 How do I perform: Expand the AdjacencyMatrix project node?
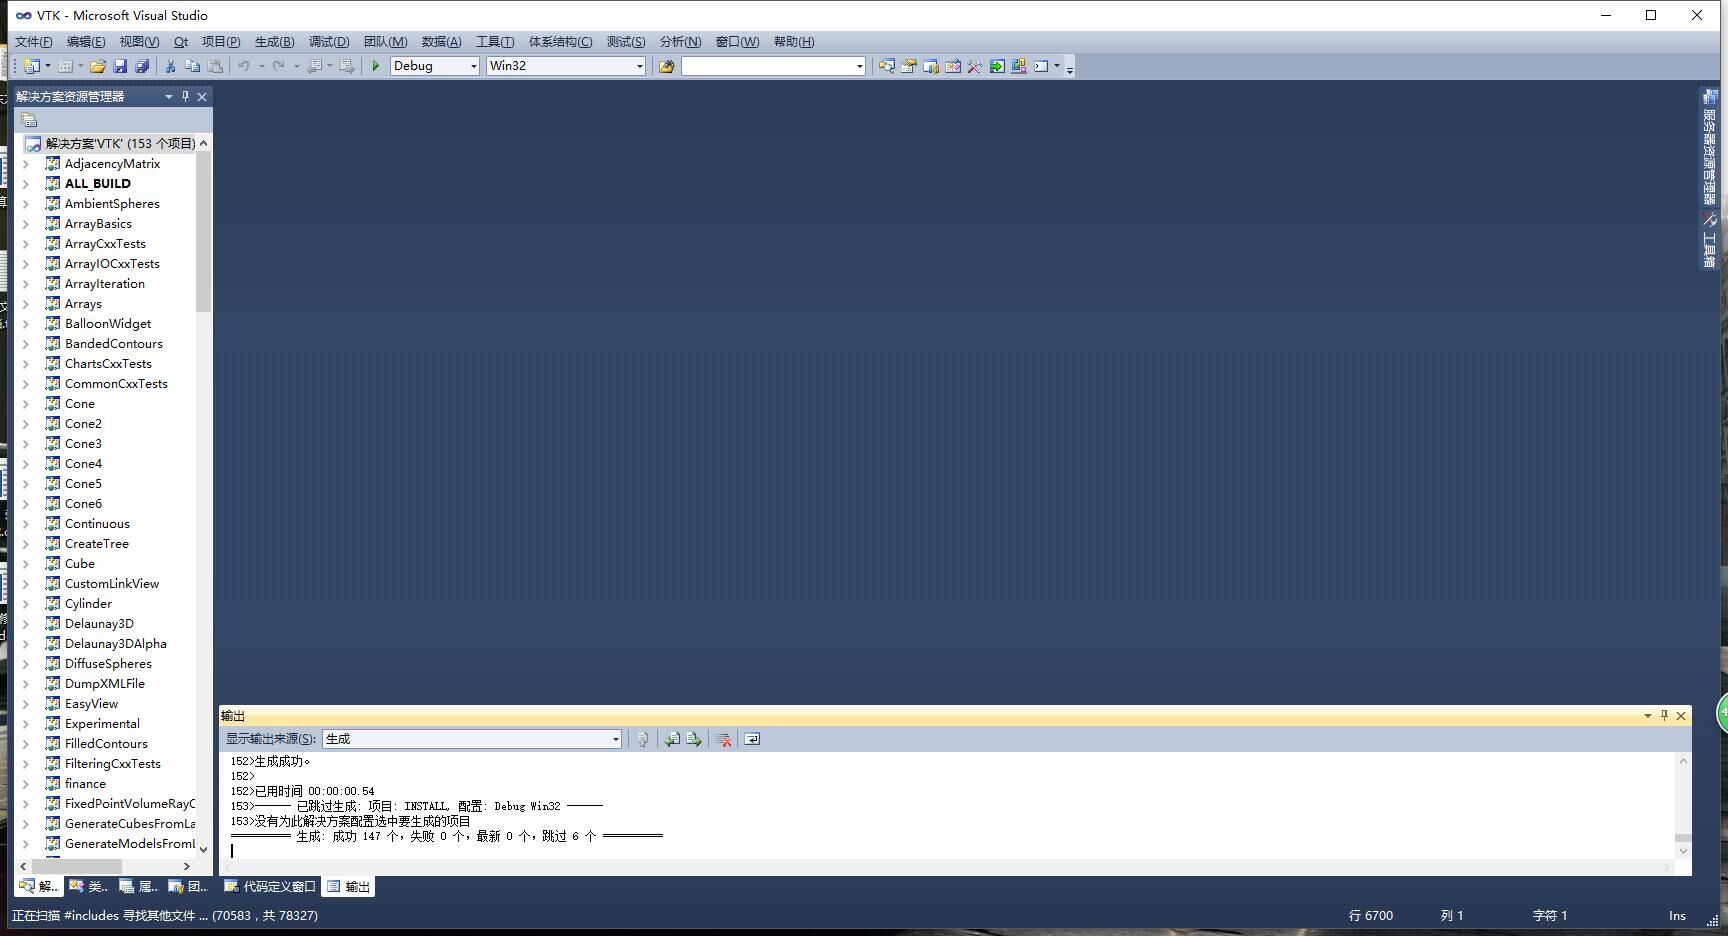(26, 164)
